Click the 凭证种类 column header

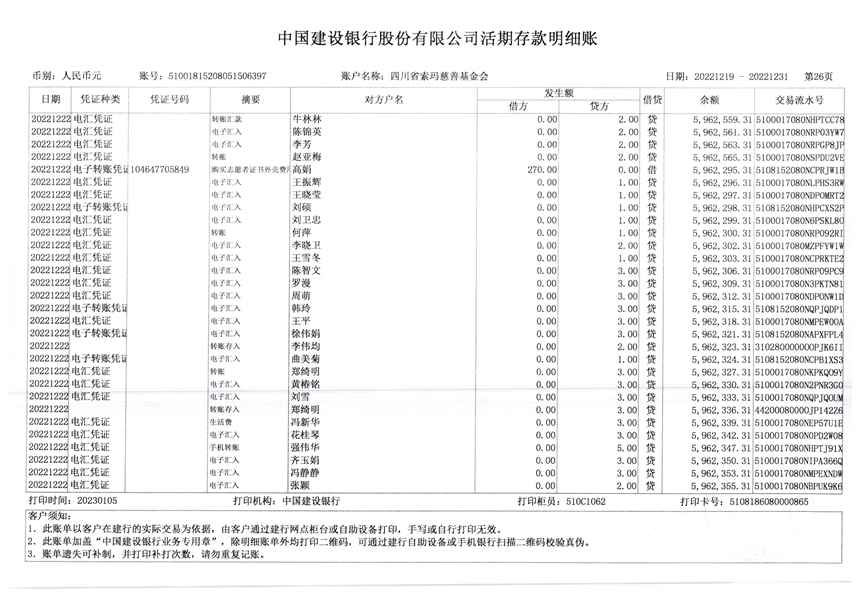coord(100,99)
